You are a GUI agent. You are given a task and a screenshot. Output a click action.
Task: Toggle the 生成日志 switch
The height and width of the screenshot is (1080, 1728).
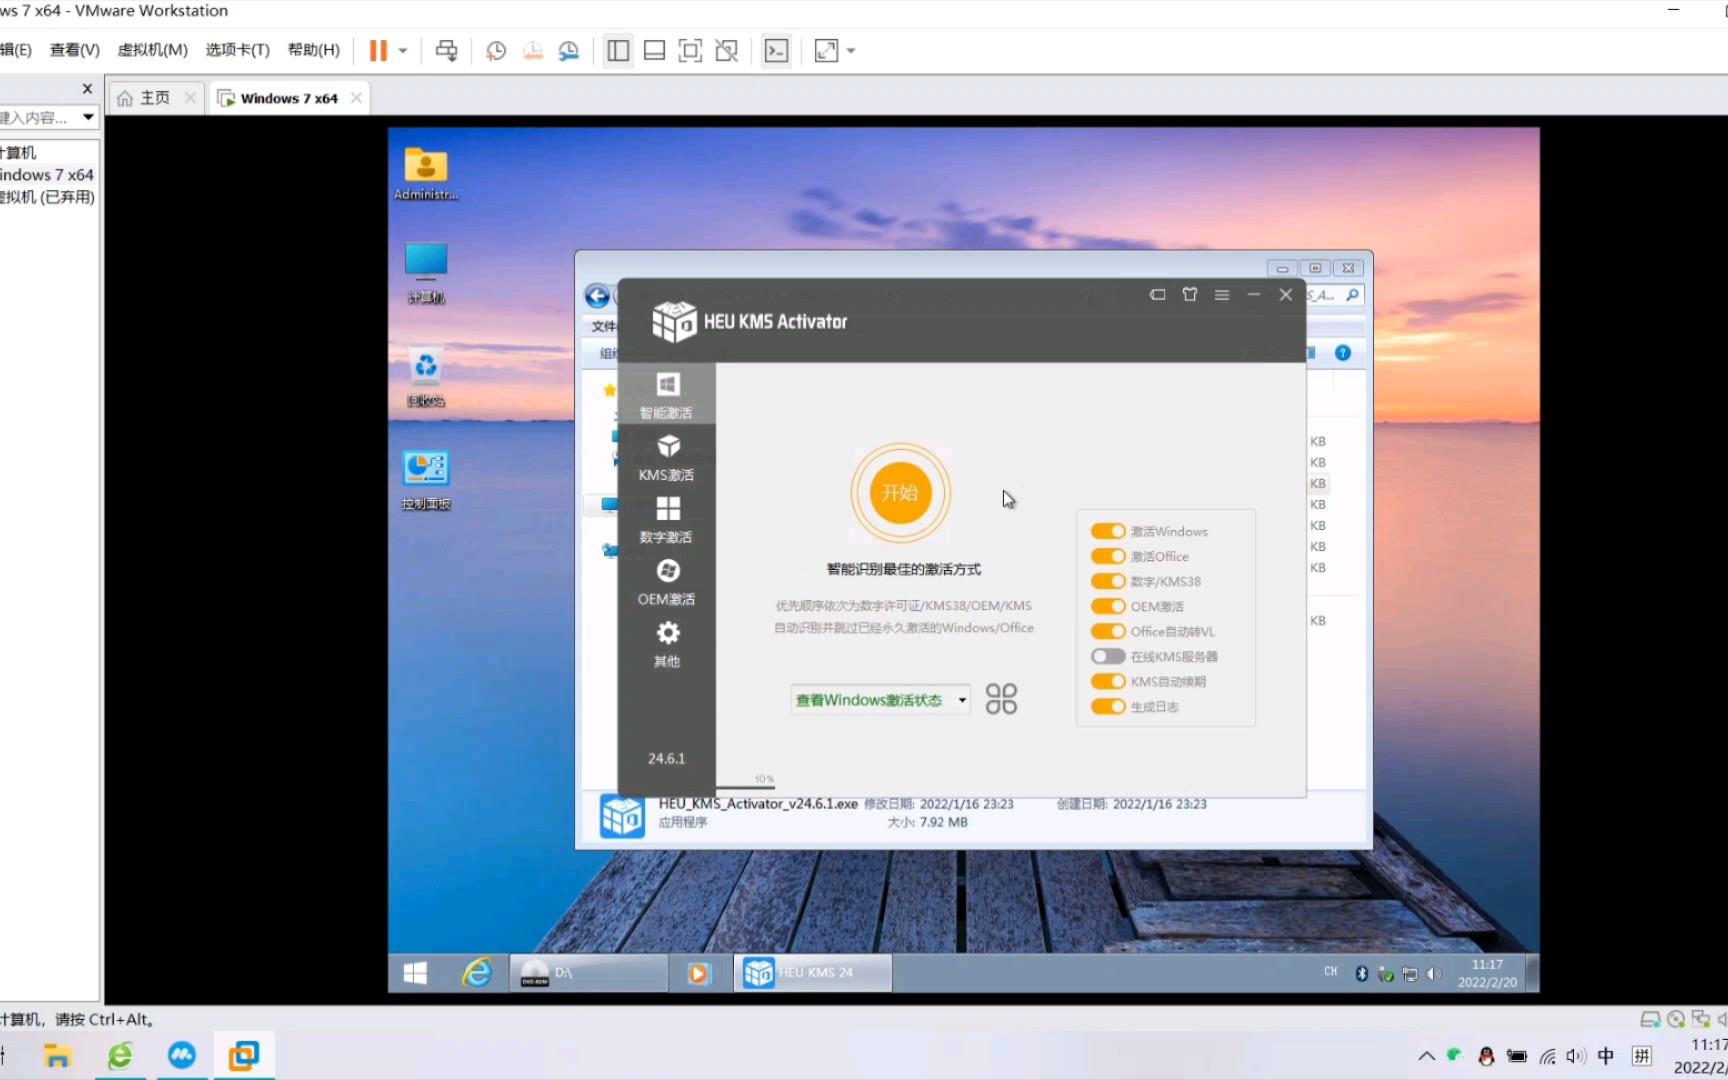(x=1107, y=706)
